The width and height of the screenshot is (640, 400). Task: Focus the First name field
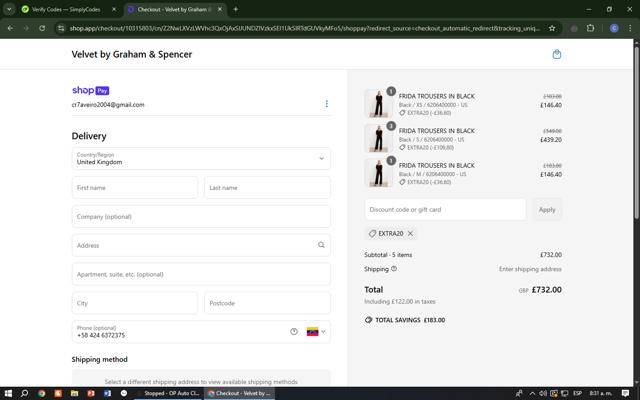(x=135, y=187)
